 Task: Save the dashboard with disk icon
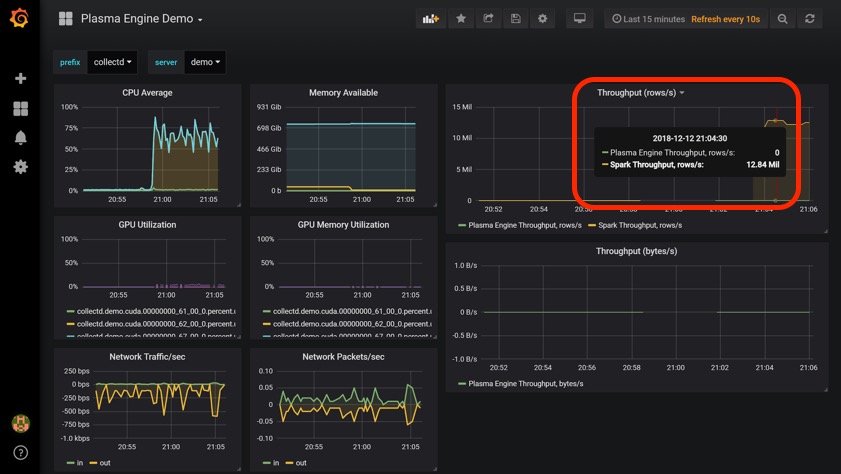515,19
